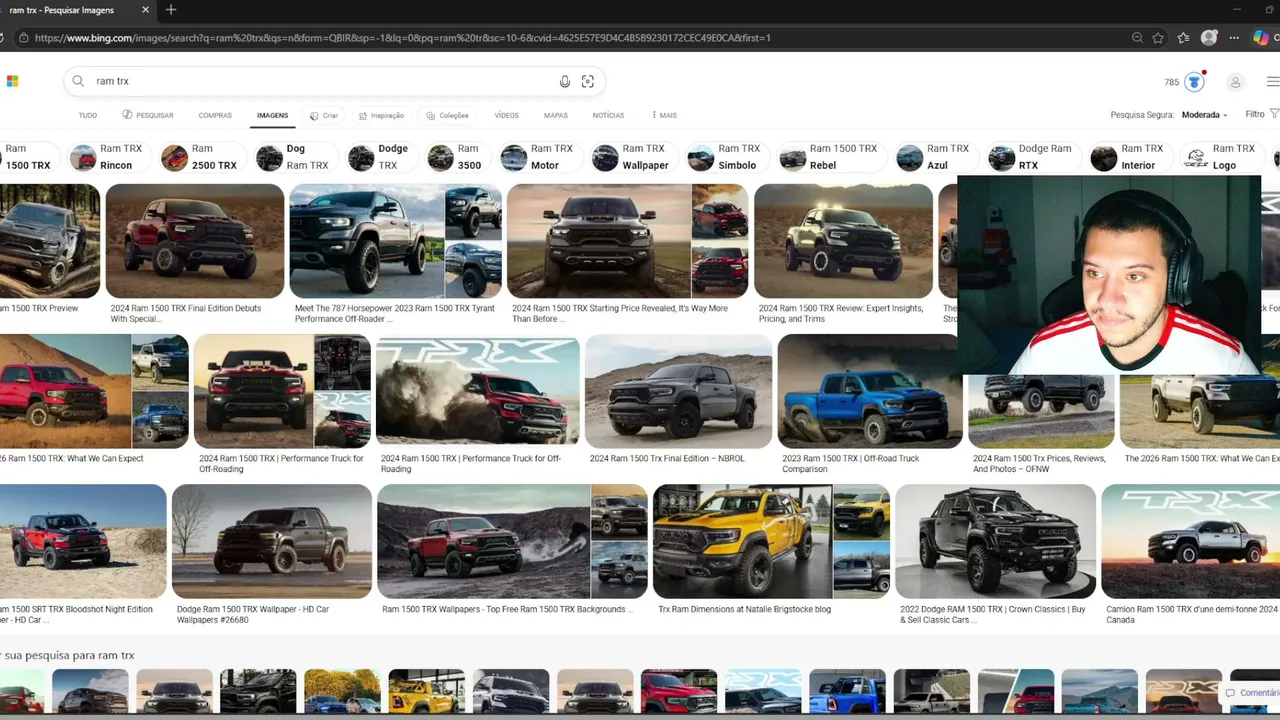The image size is (1280, 720).
Task: Switch to the VÍDEOS tab
Action: point(507,115)
